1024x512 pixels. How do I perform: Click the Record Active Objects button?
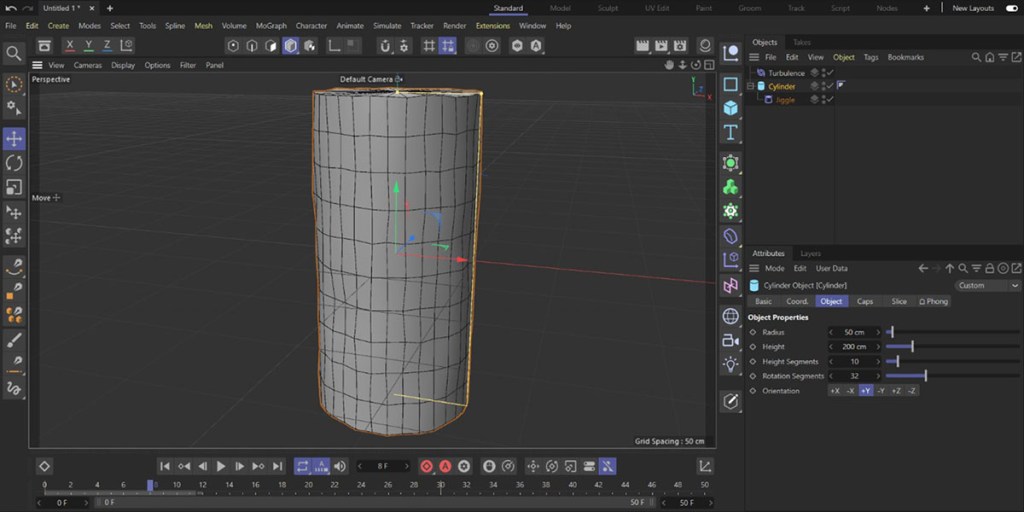[x=426, y=466]
